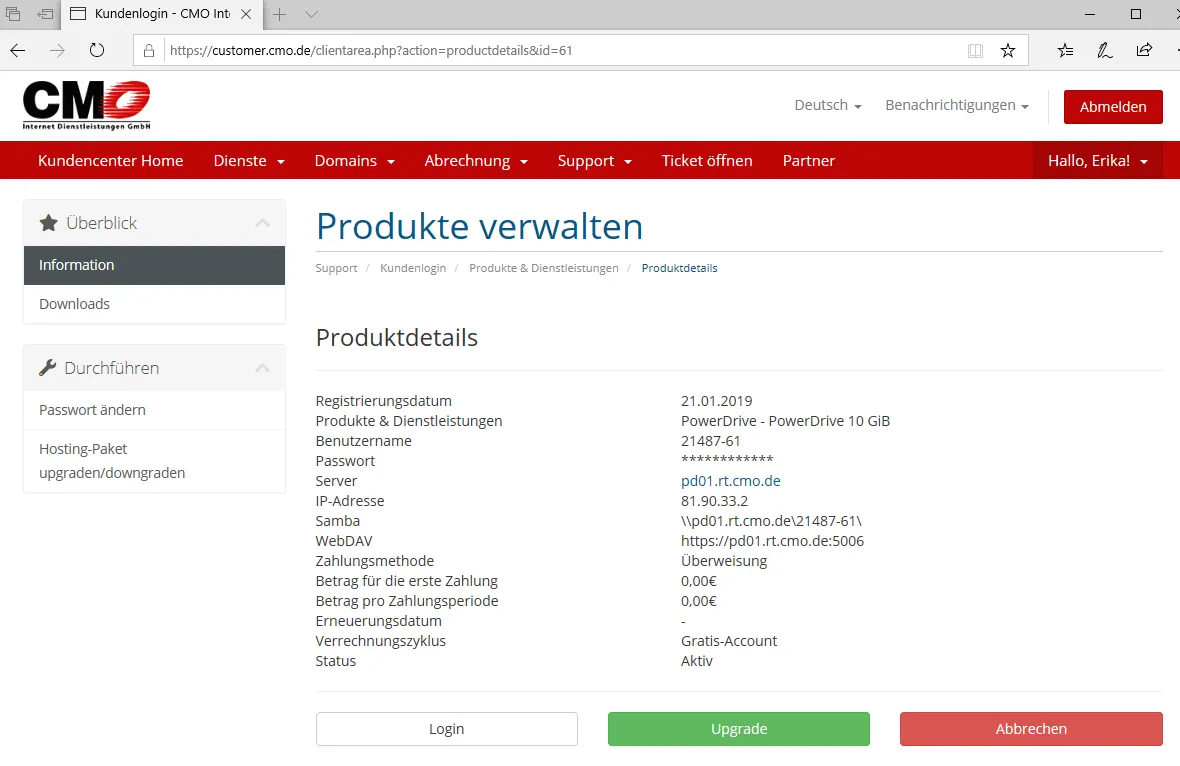
Task: Open the Partner nav item
Action: point(809,160)
